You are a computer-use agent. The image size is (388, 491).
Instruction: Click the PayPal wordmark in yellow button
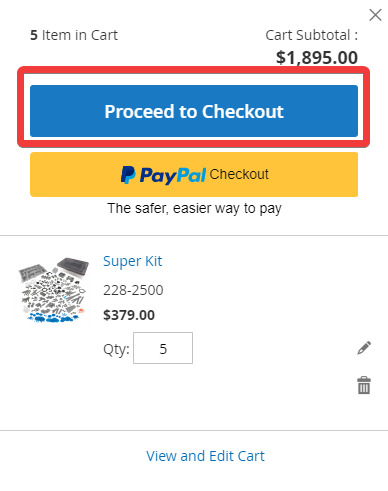click(173, 175)
